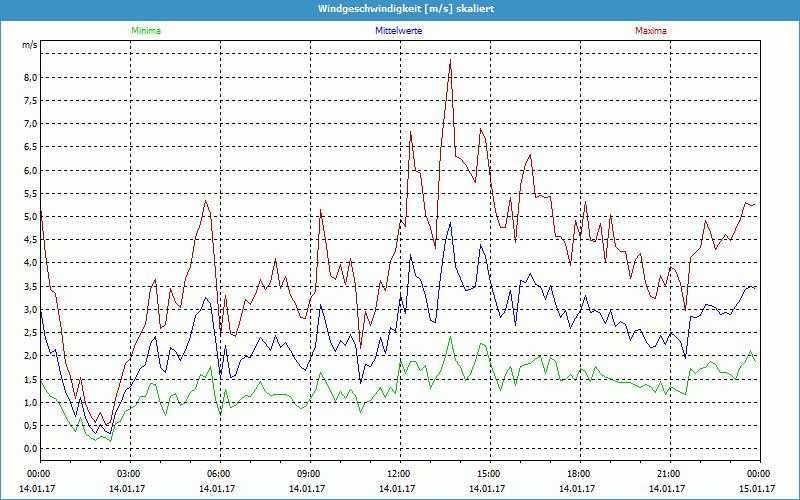Click the 06:00 time axis label
The width and height of the screenshot is (800, 500).
click(x=217, y=474)
